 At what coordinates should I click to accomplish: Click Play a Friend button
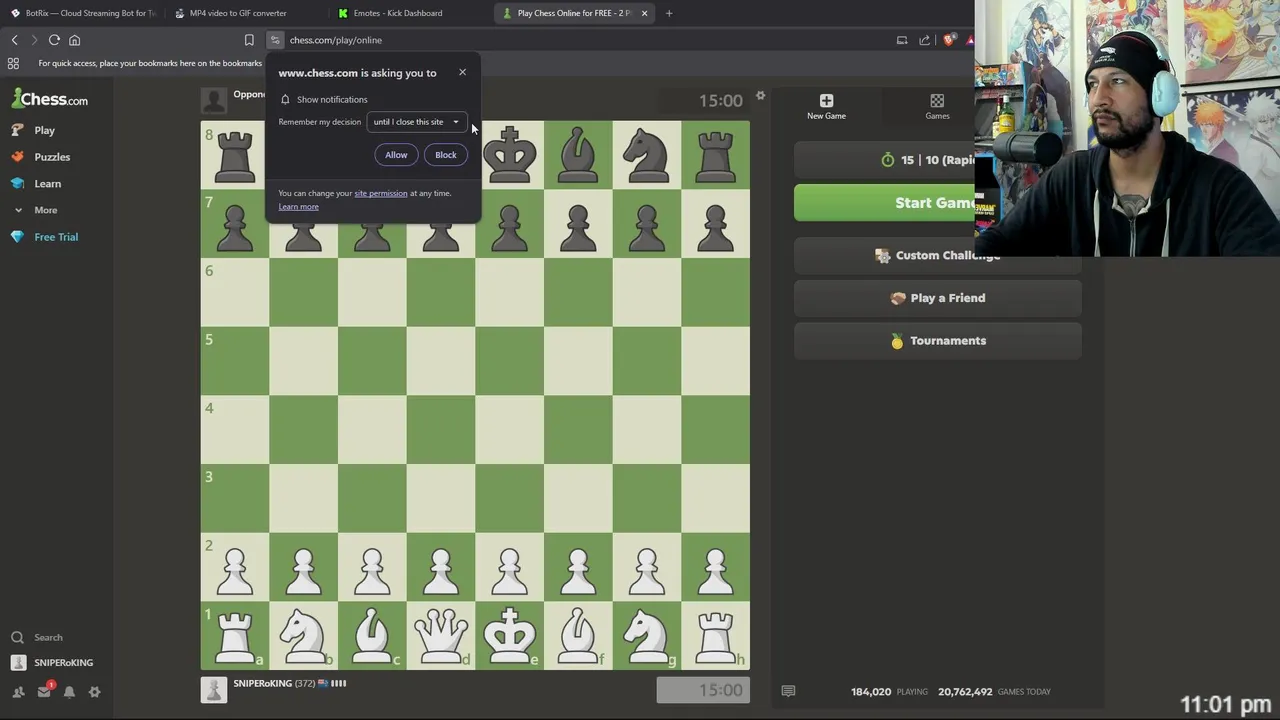pos(938,298)
